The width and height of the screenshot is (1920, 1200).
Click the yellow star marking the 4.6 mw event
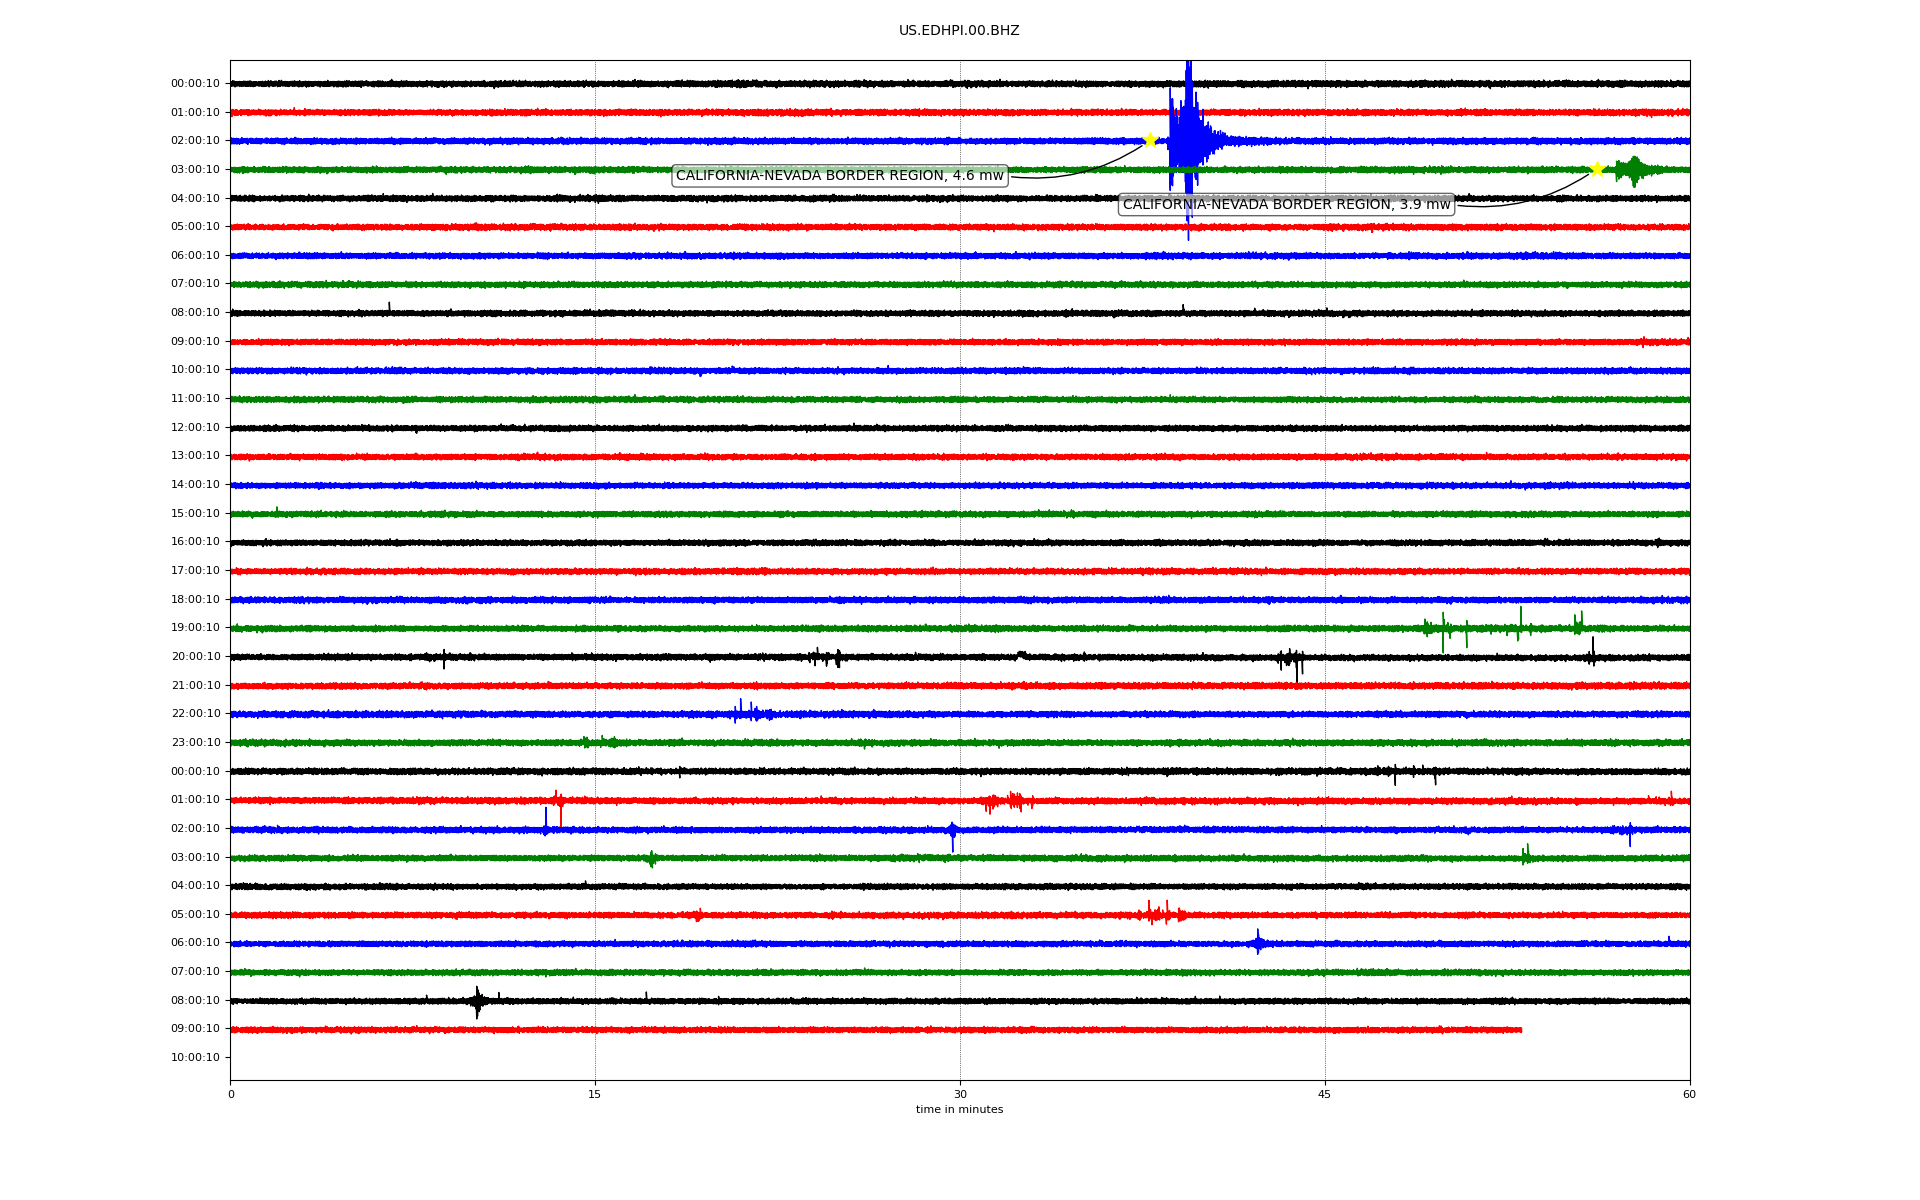(1150, 140)
